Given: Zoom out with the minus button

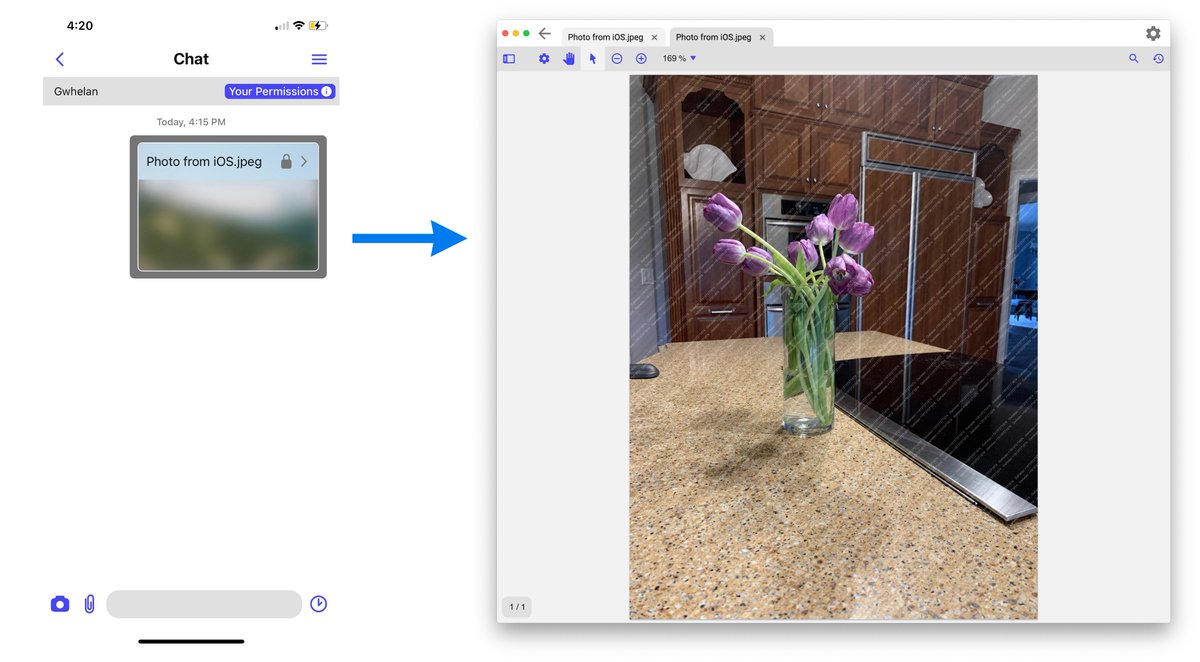Looking at the screenshot, I should click(x=617, y=59).
